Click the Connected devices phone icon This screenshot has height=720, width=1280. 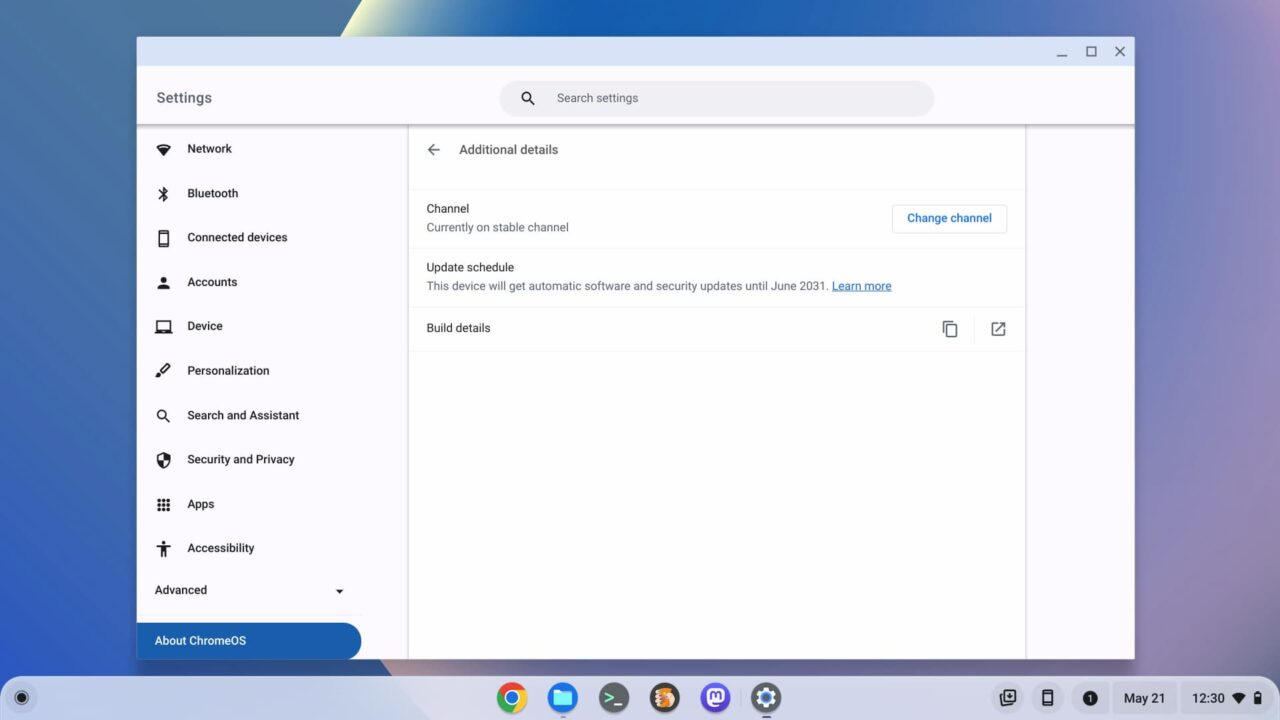coord(164,238)
